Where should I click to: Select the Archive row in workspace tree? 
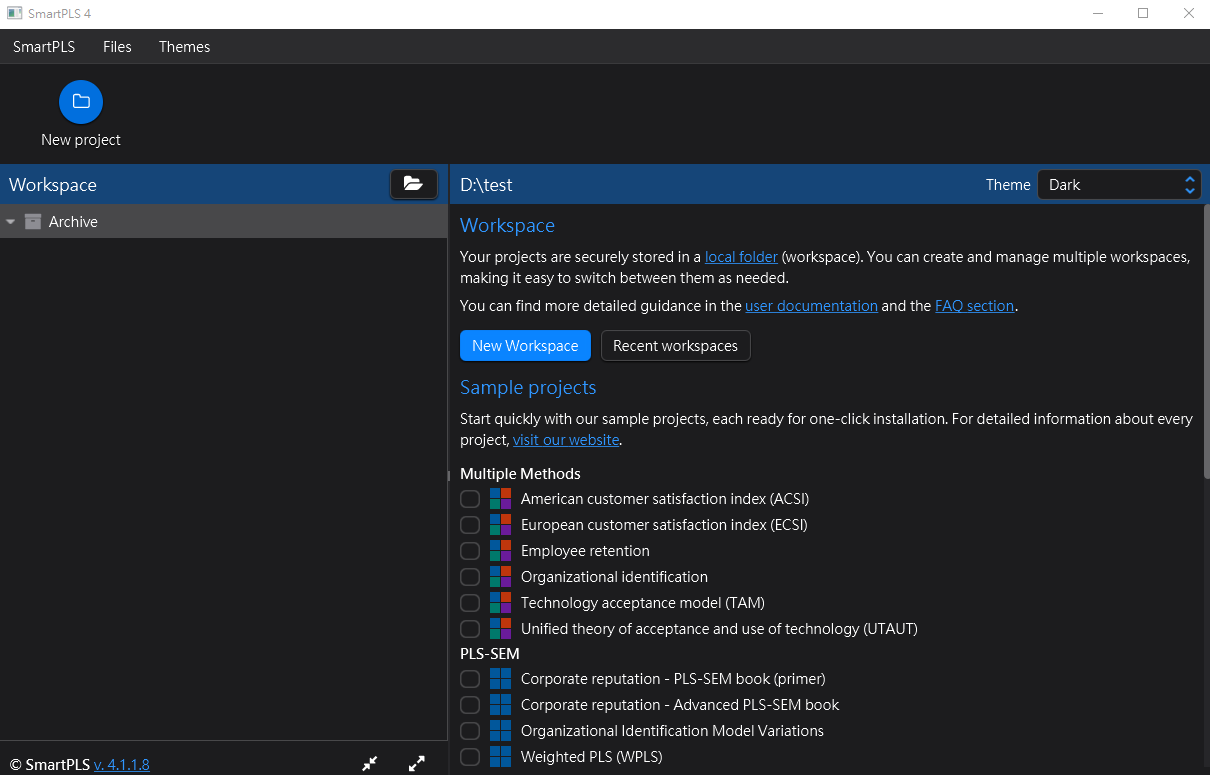click(x=224, y=222)
